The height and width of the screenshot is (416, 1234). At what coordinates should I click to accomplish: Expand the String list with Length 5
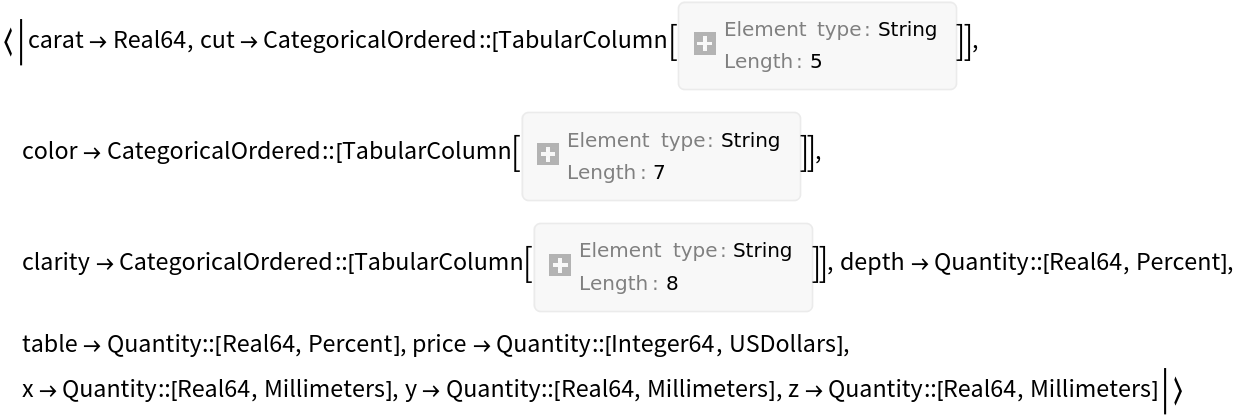(x=705, y=44)
